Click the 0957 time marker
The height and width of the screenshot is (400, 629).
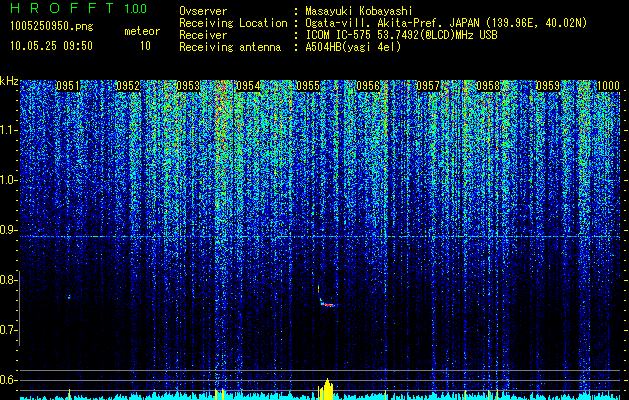coord(428,86)
